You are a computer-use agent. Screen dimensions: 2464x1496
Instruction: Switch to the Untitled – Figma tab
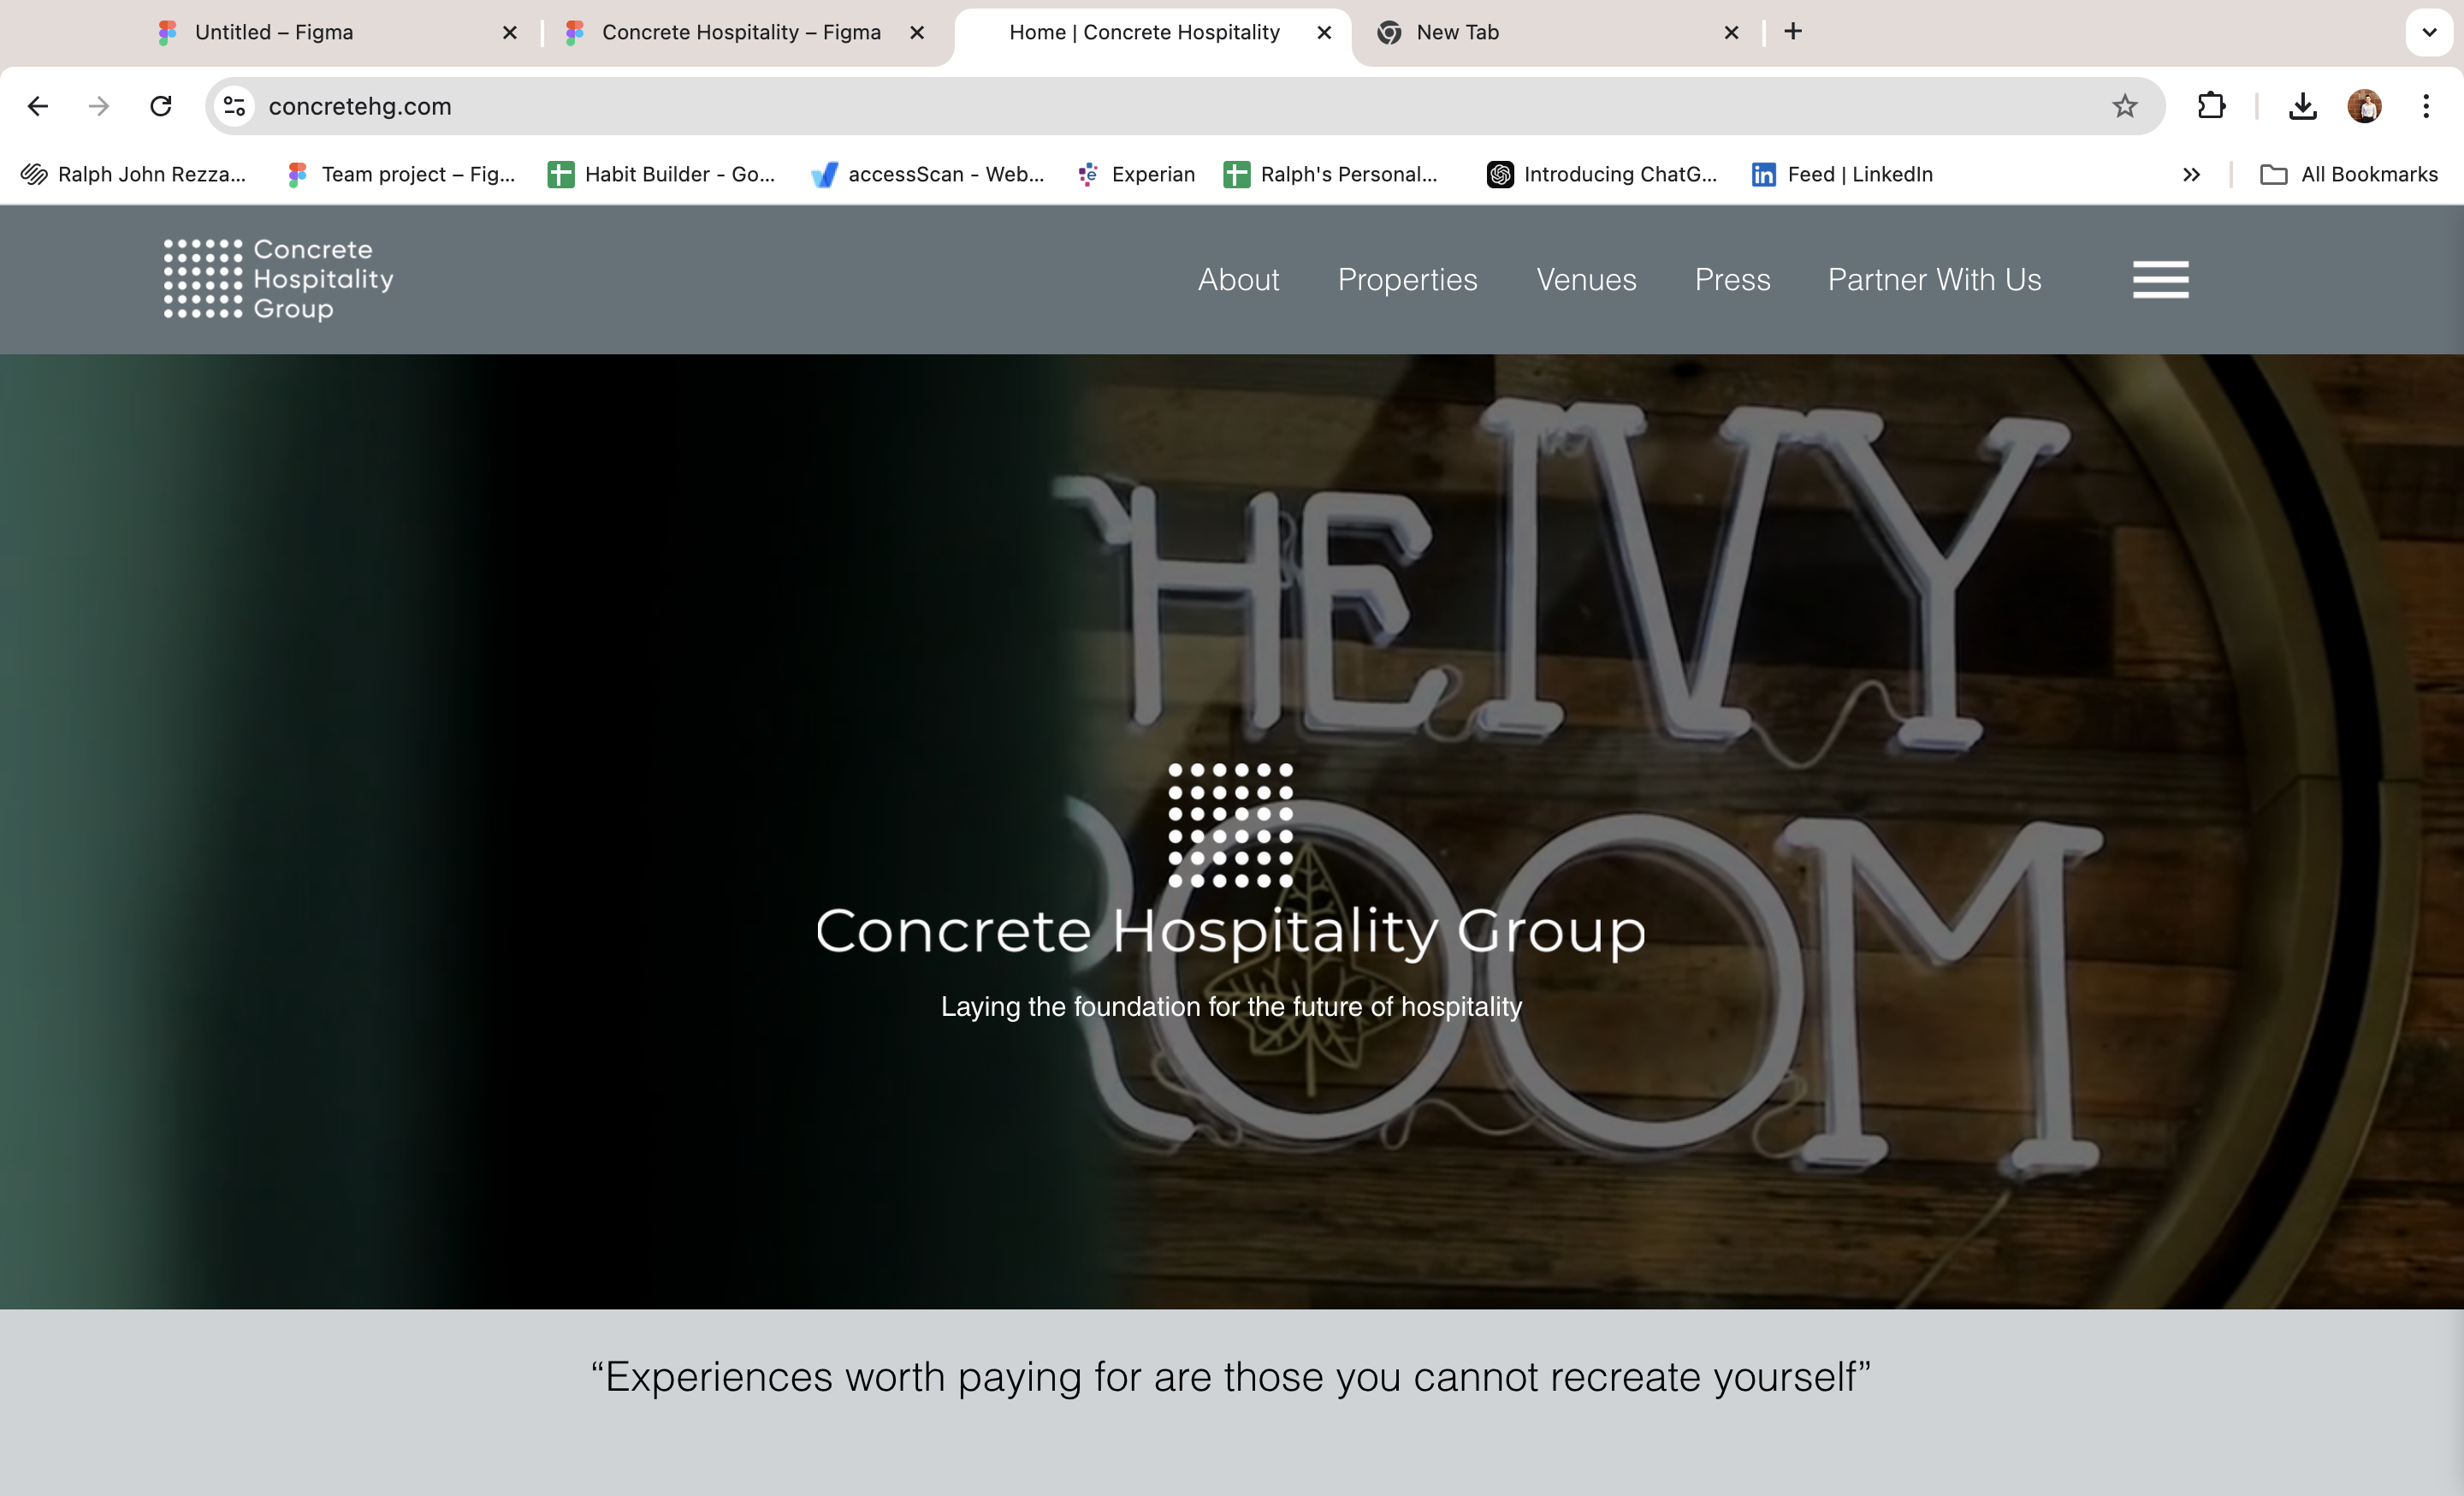pyautogui.click(x=274, y=32)
